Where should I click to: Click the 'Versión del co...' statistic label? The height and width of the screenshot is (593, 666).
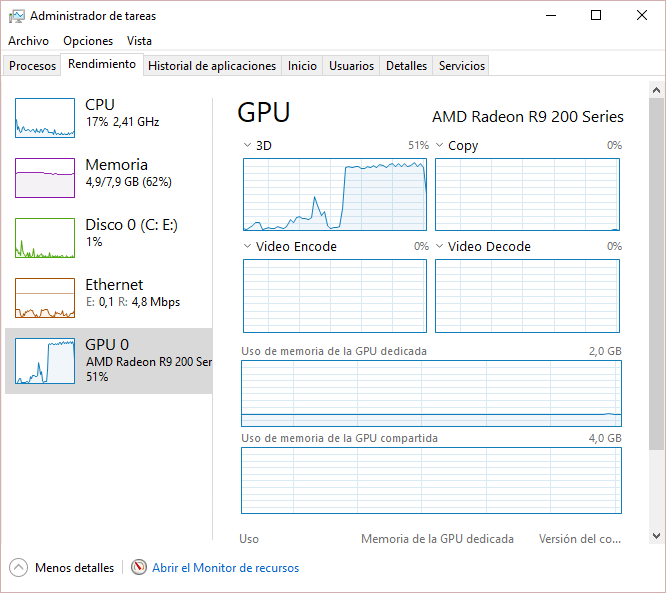pyautogui.click(x=580, y=539)
